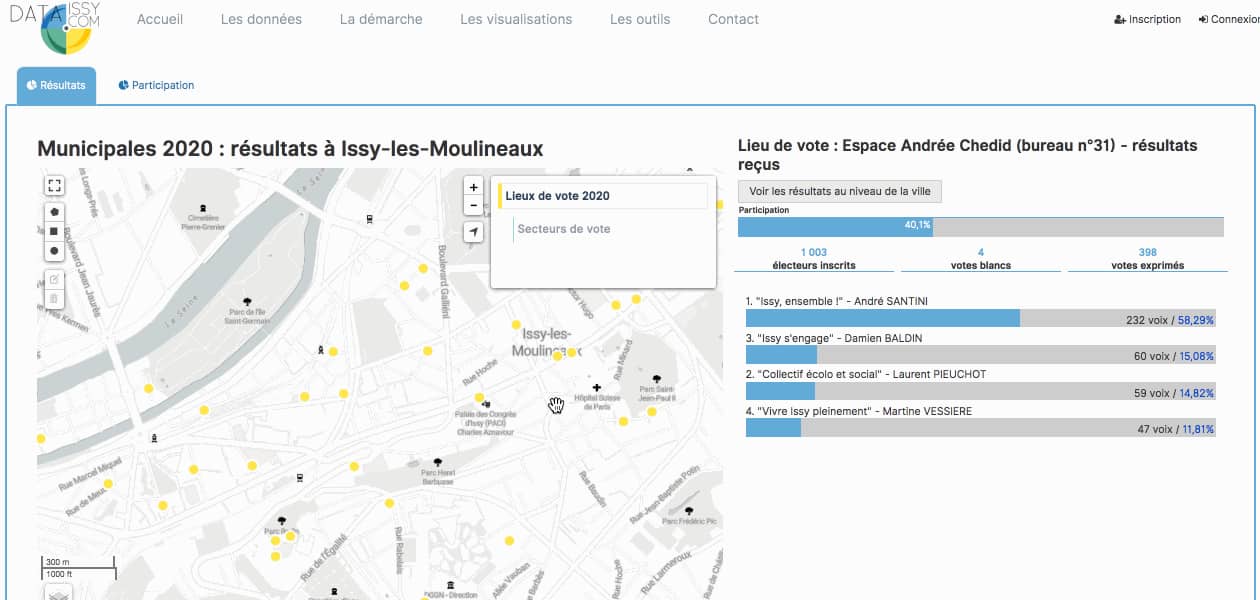Viewport: 1260px width, 600px height.
Task: Open the Les données menu
Action: 261,19
